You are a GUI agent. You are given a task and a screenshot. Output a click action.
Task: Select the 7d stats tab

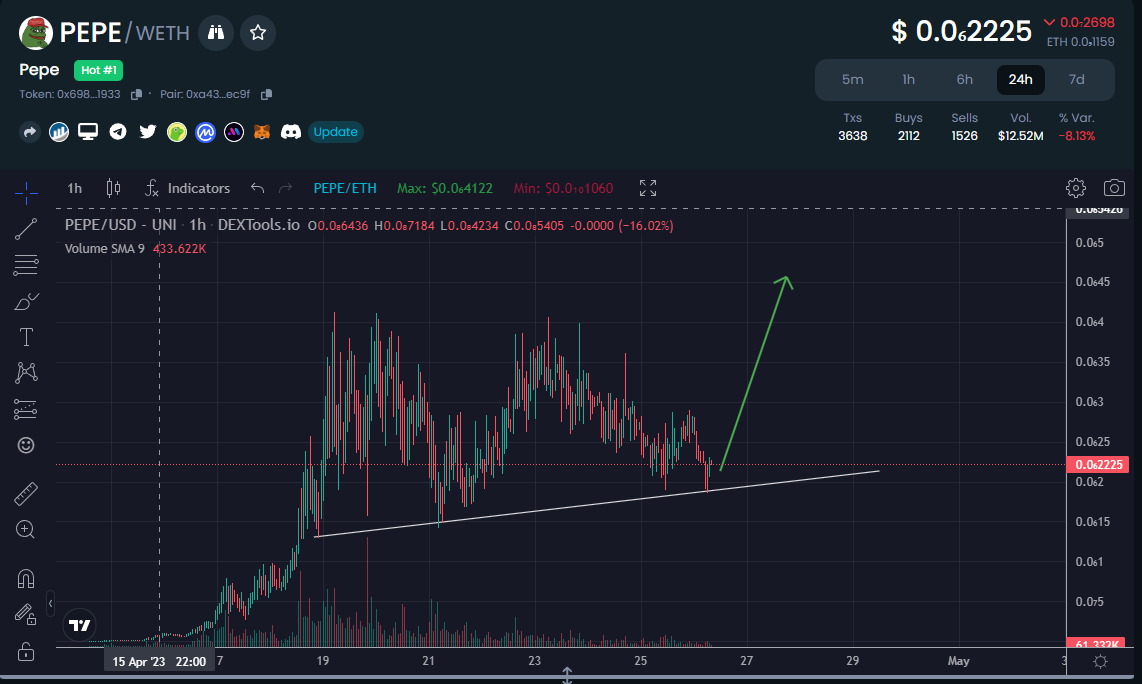[1076, 79]
